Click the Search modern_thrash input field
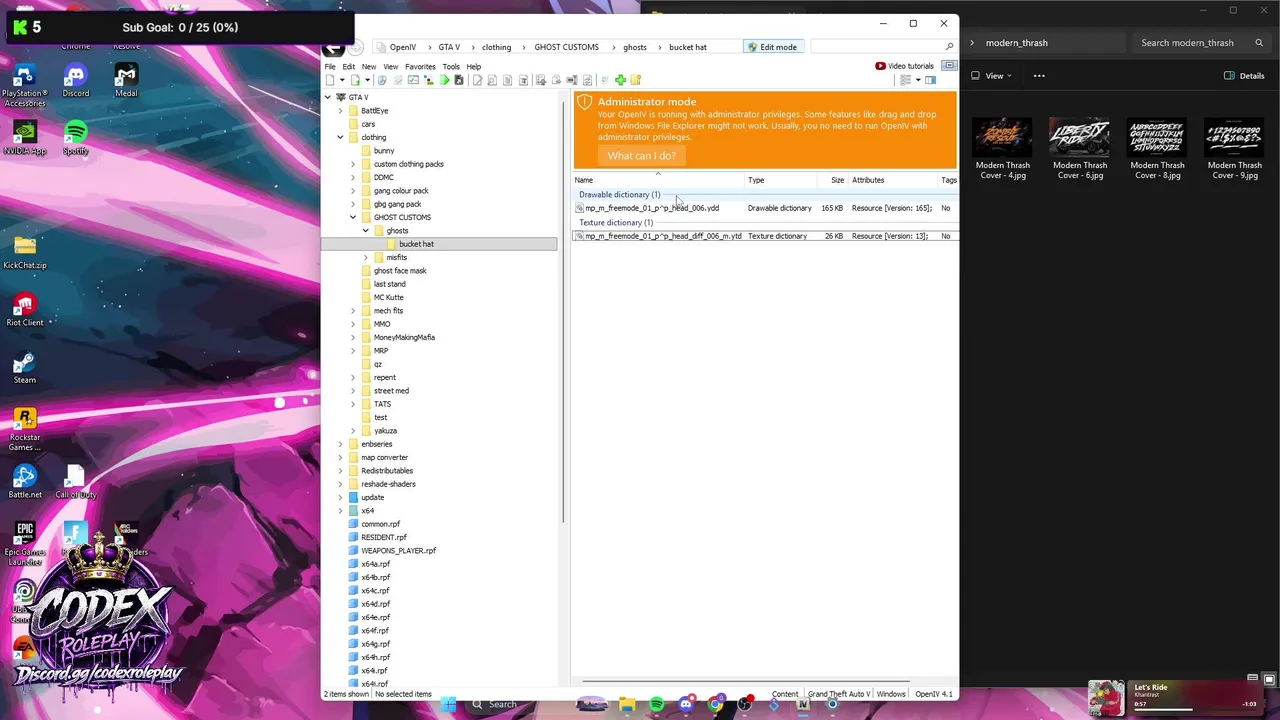Image resolution: width=1280 pixels, height=720 pixels. tap(1203, 43)
